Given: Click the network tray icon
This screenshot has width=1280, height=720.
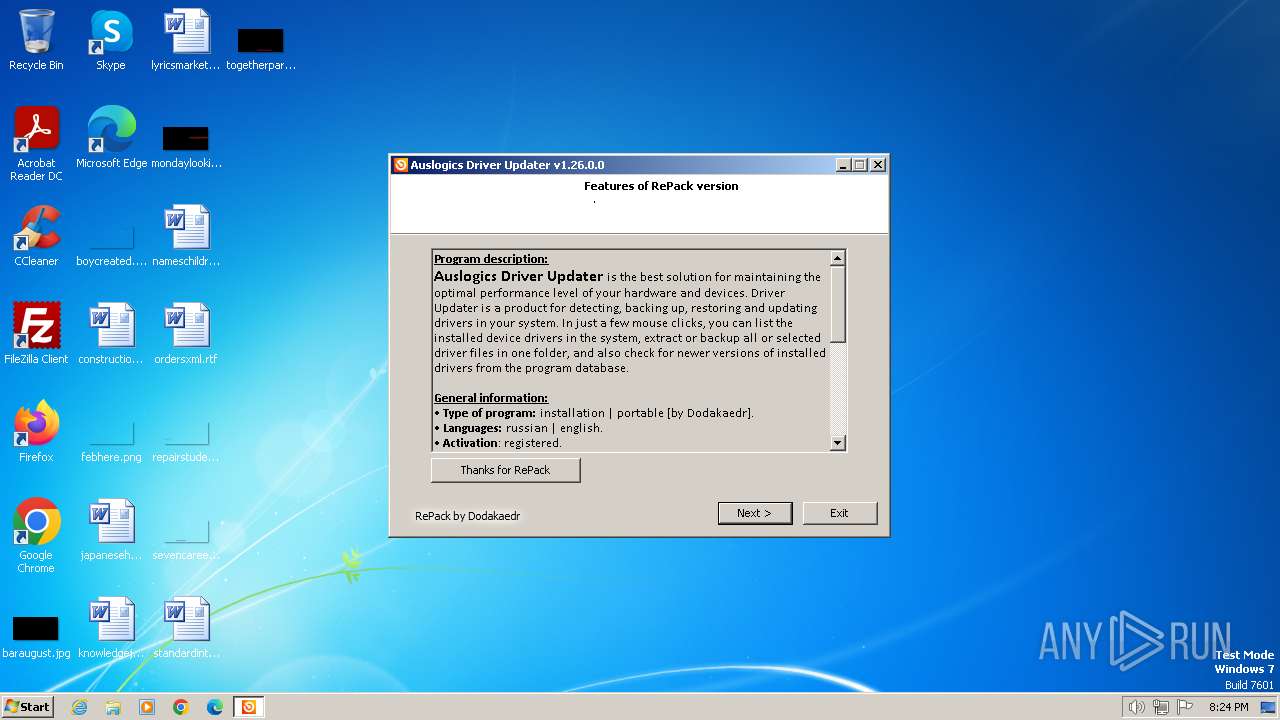Looking at the screenshot, I should click(1161, 707).
